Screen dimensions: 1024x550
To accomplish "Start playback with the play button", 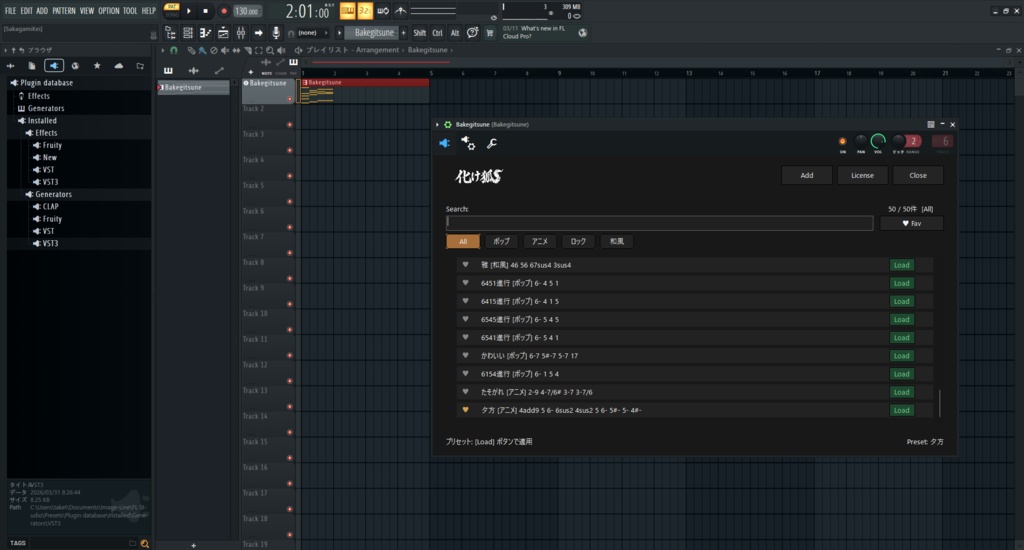I will [x=189, y=10].
